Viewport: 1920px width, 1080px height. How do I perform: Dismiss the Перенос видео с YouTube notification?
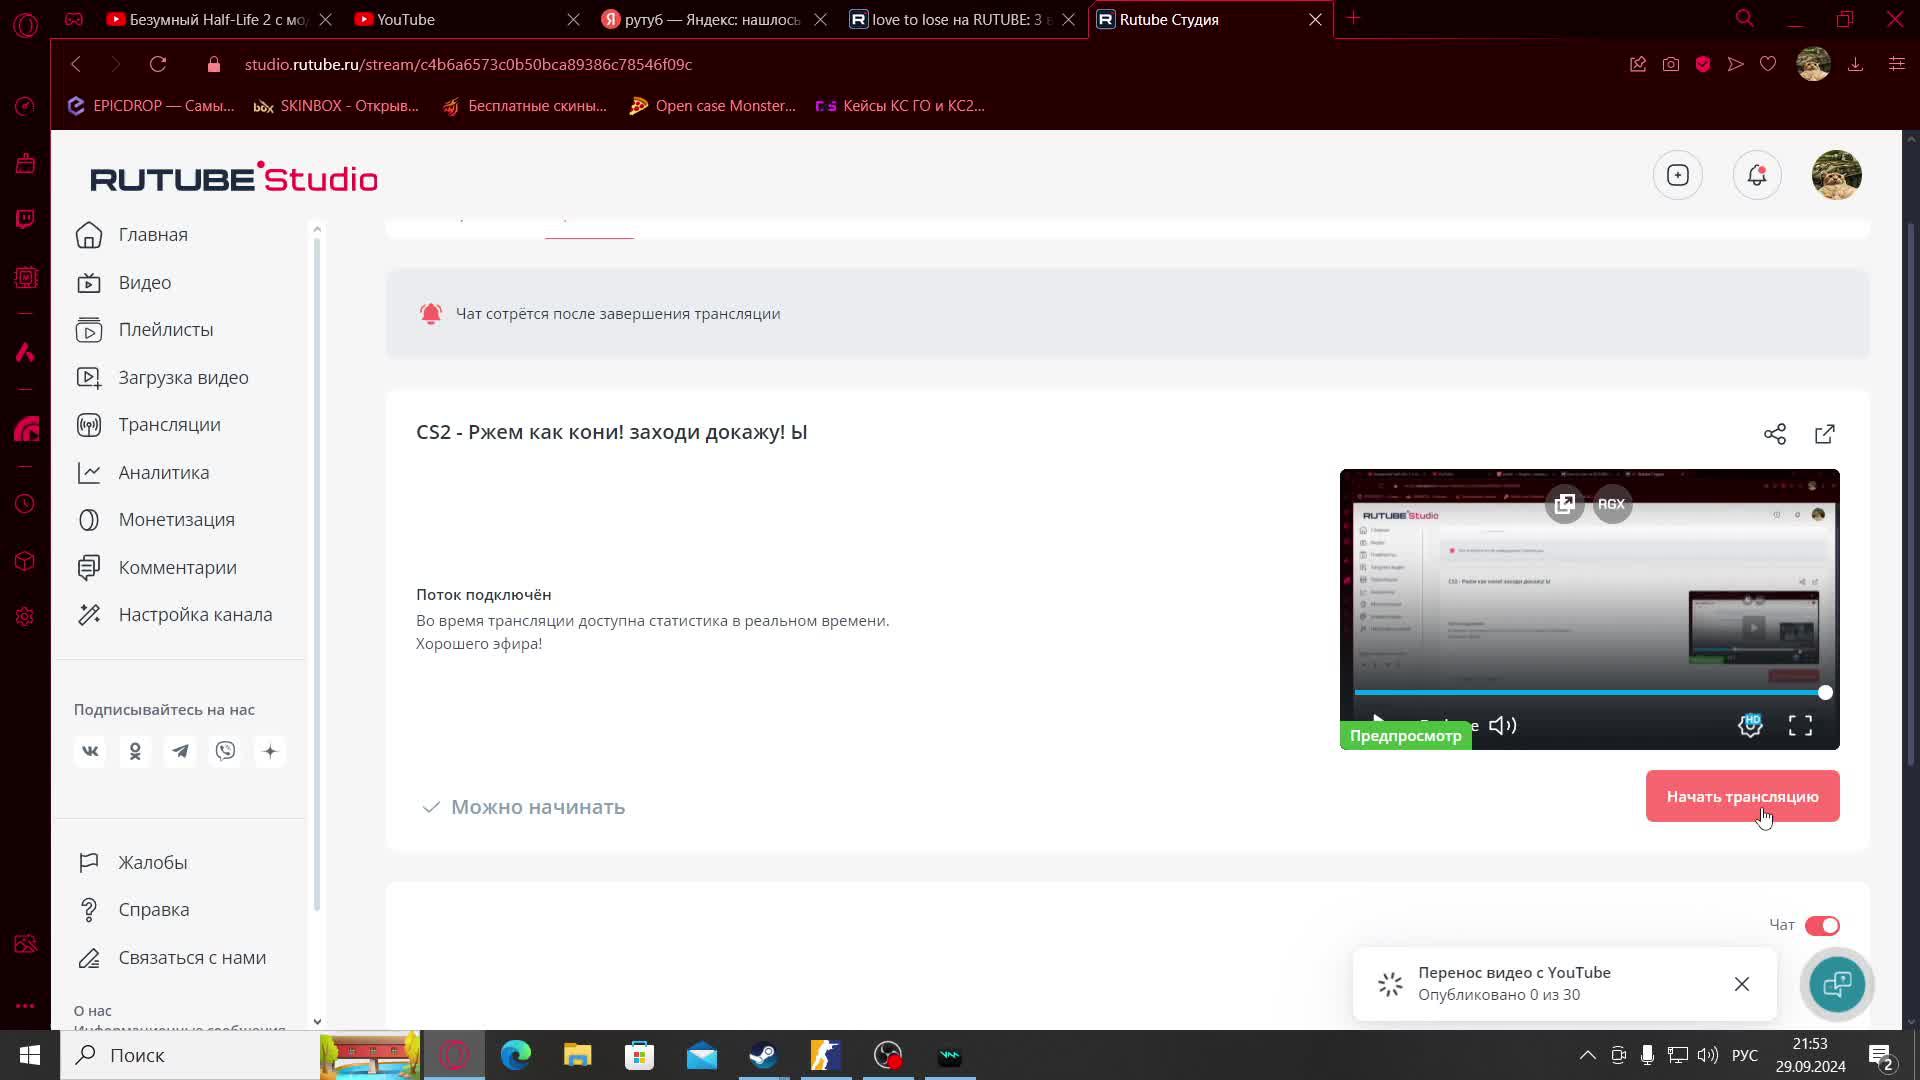[x=1743, y=984]
